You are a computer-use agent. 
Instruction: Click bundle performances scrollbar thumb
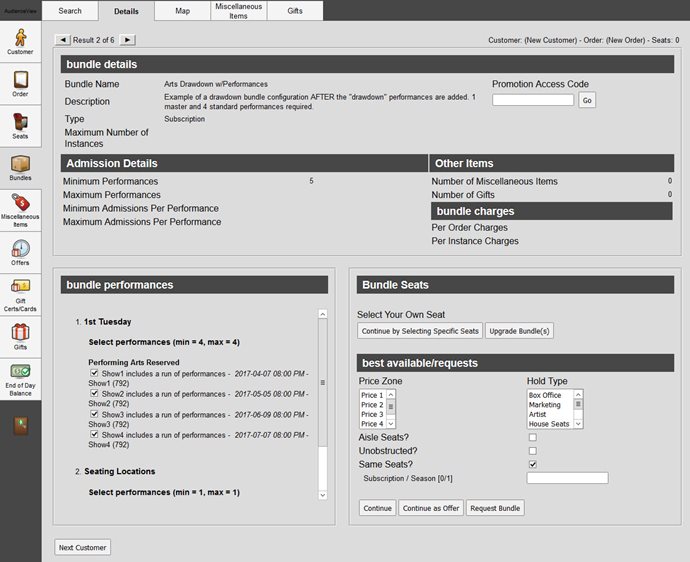click(x=323, y=382)
